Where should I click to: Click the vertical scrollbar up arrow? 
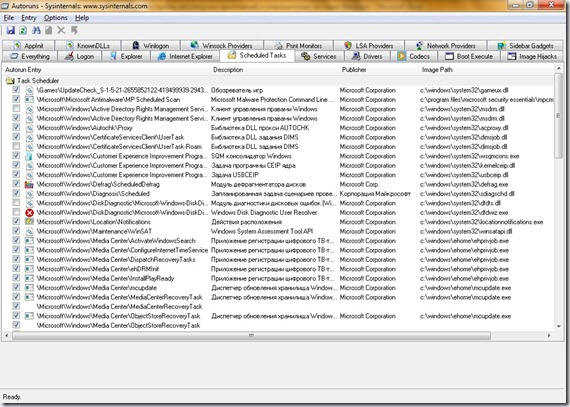(559, 68)
